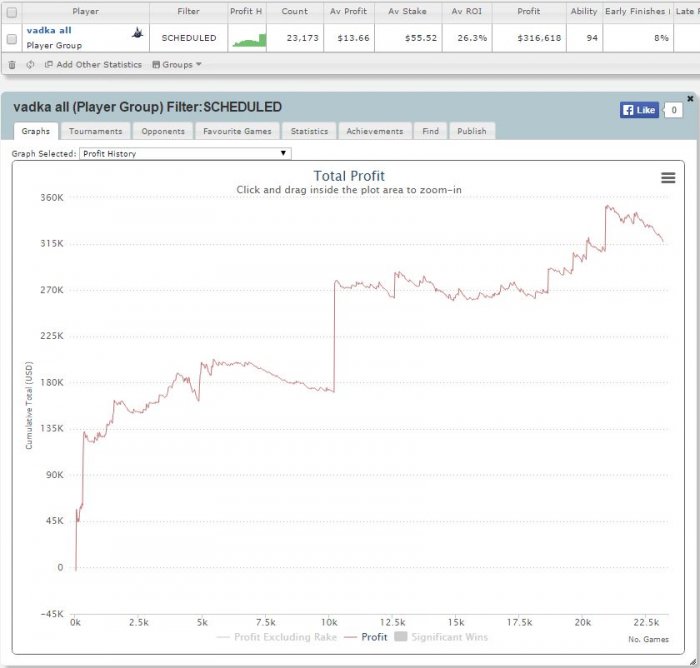This screenshot has height=668, width=700.
Task: Open the Favourite Games tab
Action: point(237,131)
